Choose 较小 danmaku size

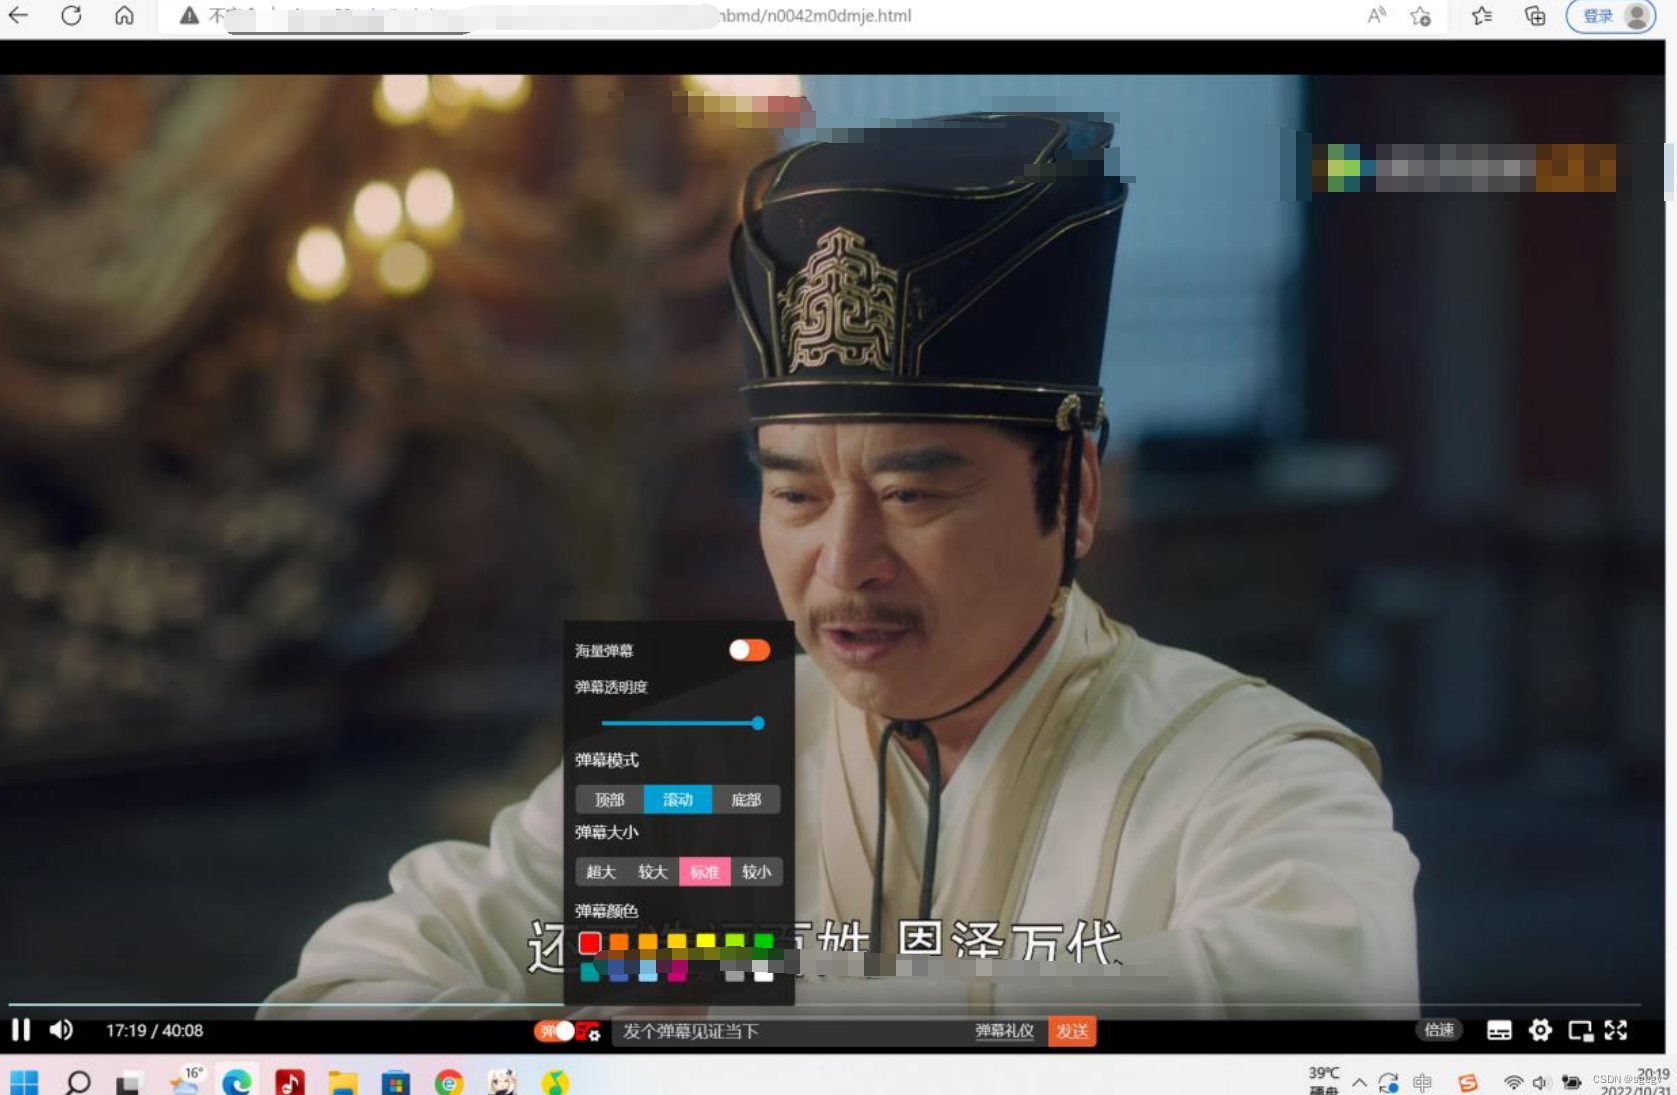click(x=757, y=872)
